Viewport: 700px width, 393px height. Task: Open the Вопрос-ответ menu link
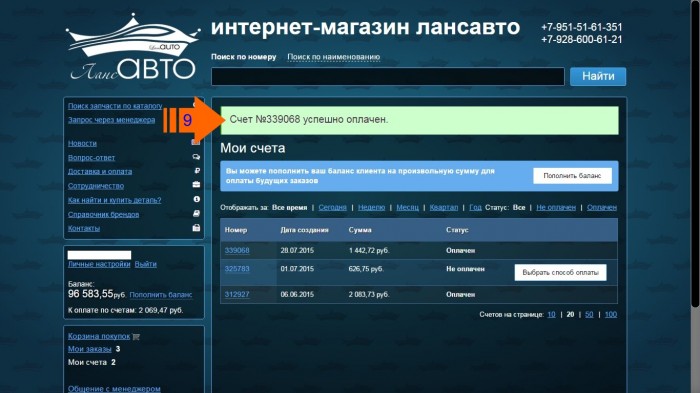92,157
